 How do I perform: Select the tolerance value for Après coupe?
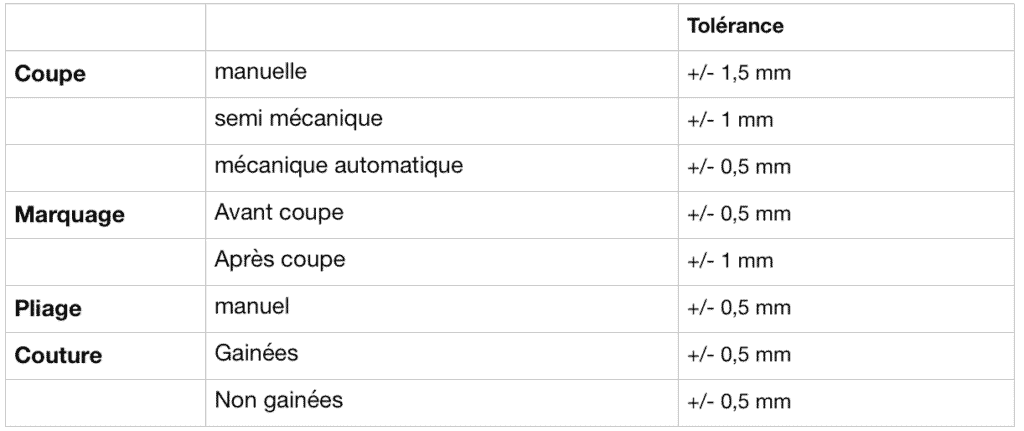732,261
